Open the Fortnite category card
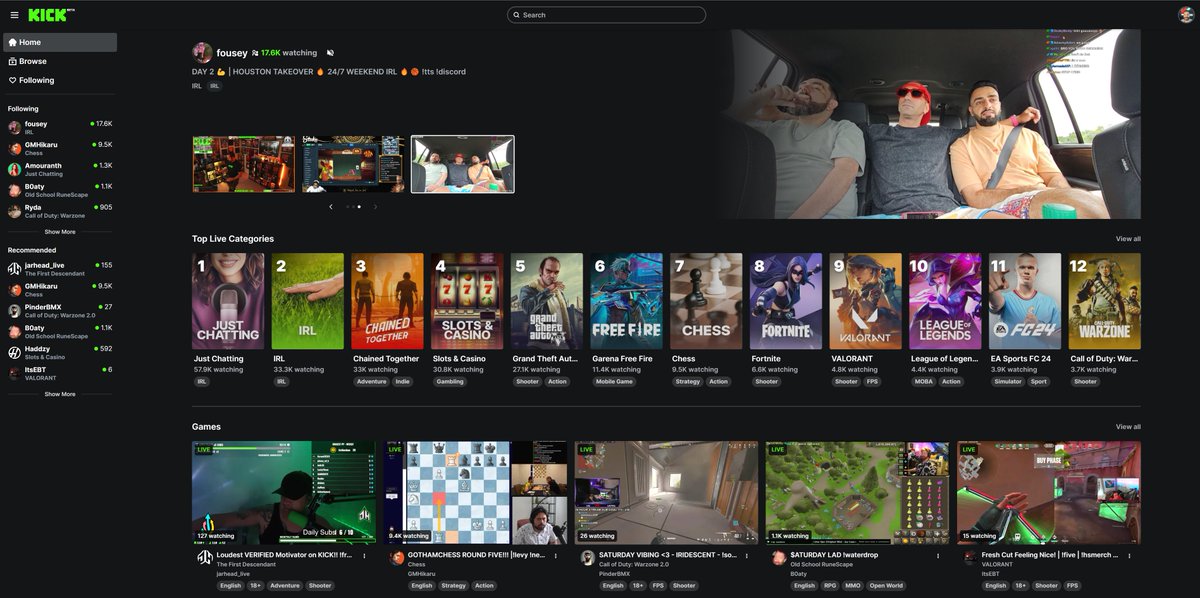The height and width of the screenshot is (598, 1200). 786,301
